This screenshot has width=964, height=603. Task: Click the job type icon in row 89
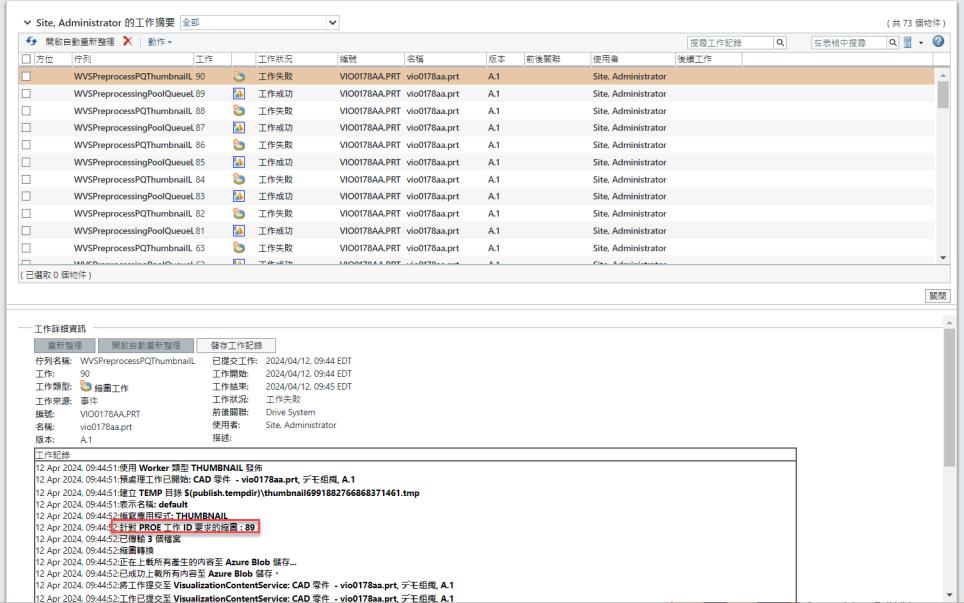239,93
